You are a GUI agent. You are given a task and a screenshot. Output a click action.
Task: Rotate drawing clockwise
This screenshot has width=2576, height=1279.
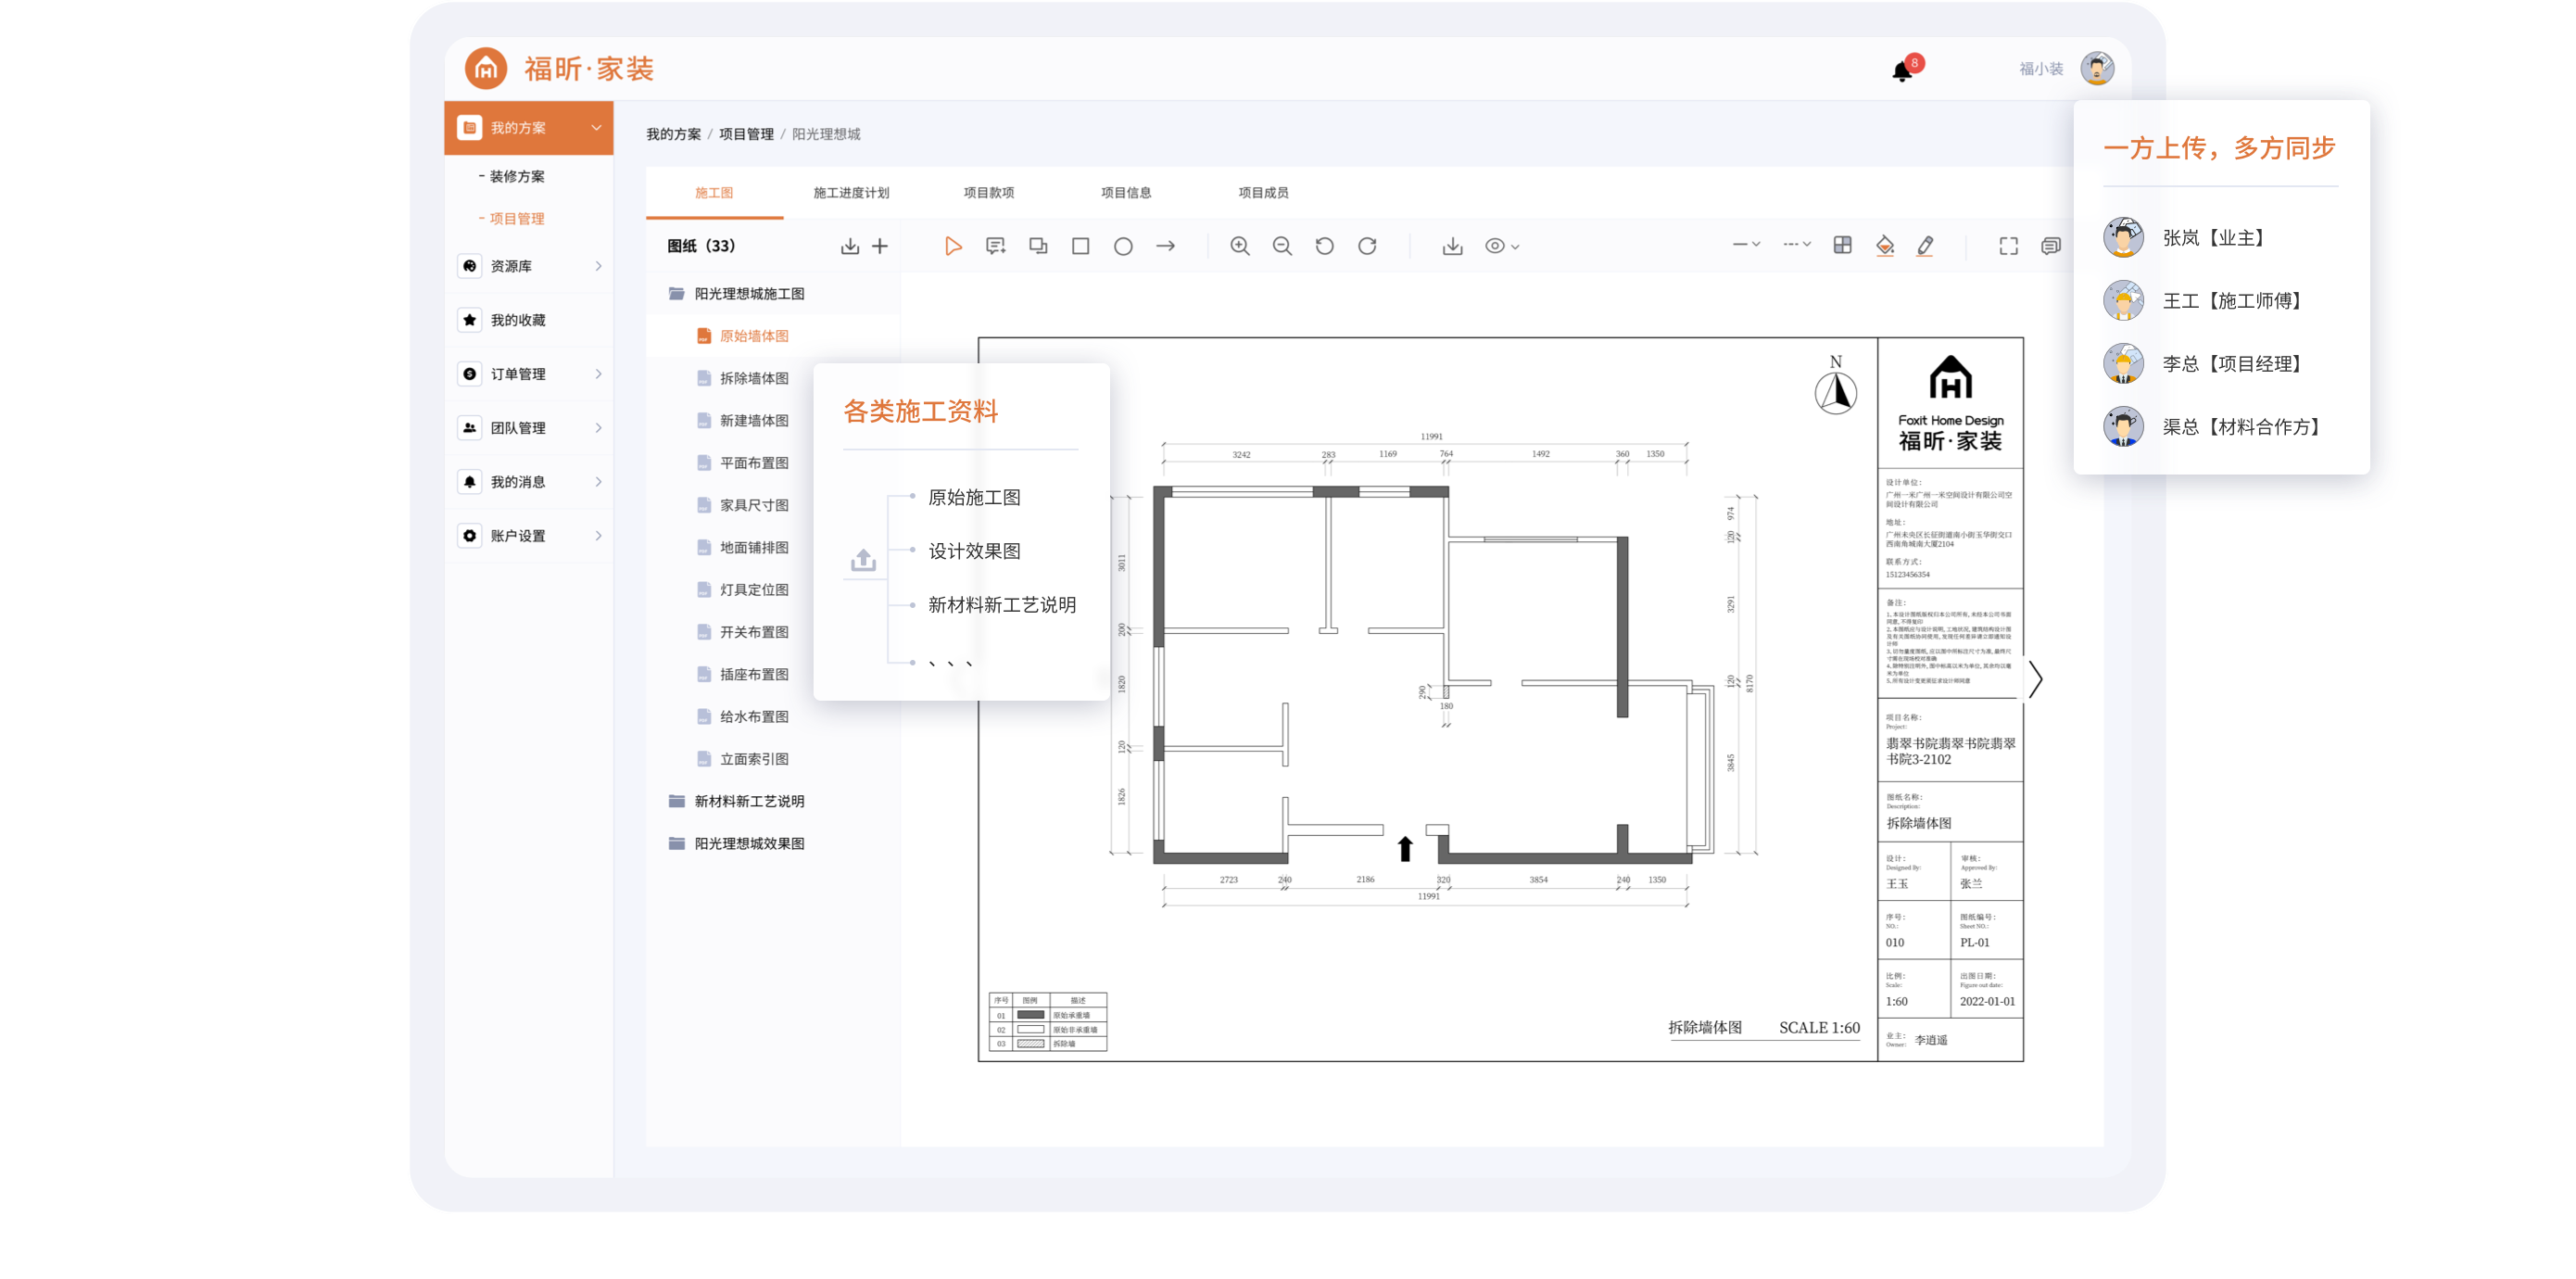click(x=1367, y=246)
